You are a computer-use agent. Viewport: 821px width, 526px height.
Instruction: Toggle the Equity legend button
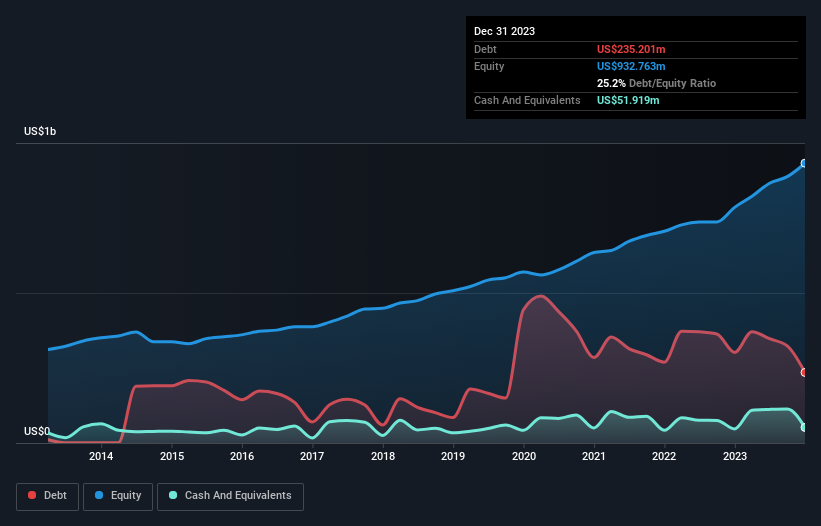118,496
